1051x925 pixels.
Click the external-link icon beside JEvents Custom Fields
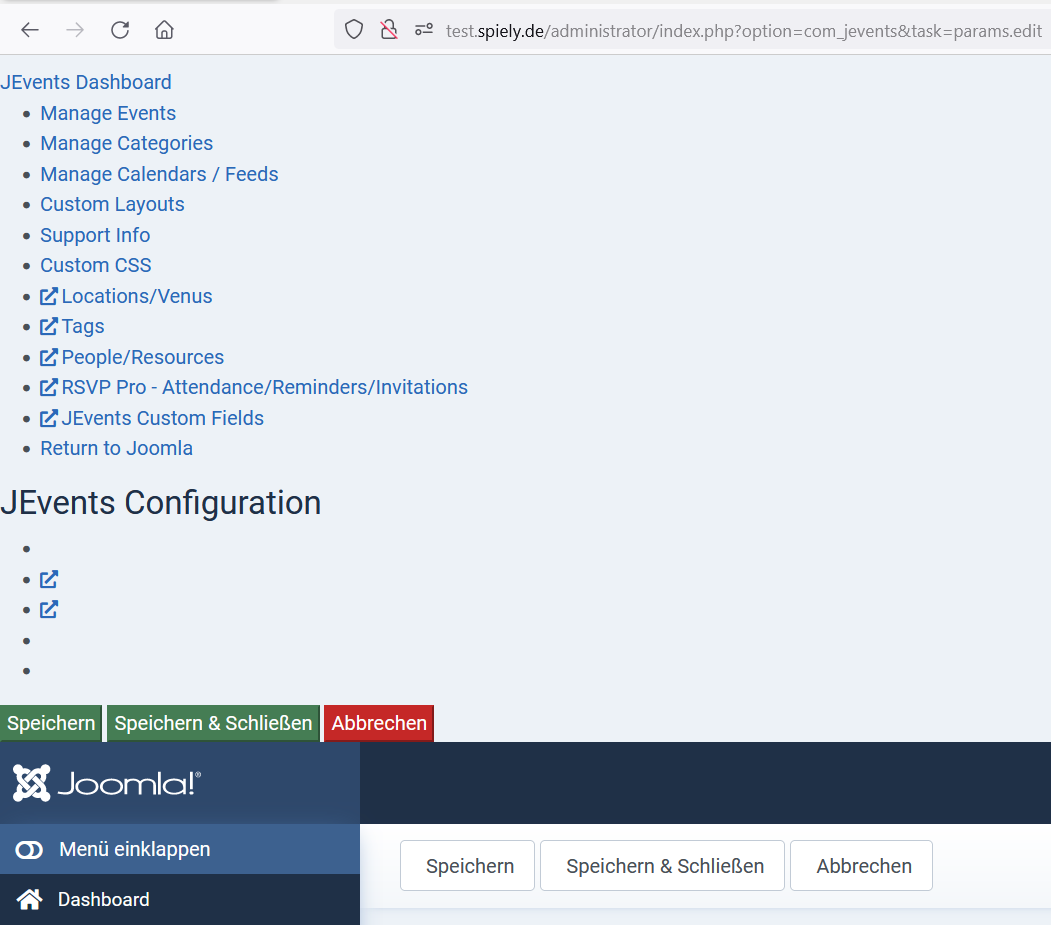tap(49, 418)
